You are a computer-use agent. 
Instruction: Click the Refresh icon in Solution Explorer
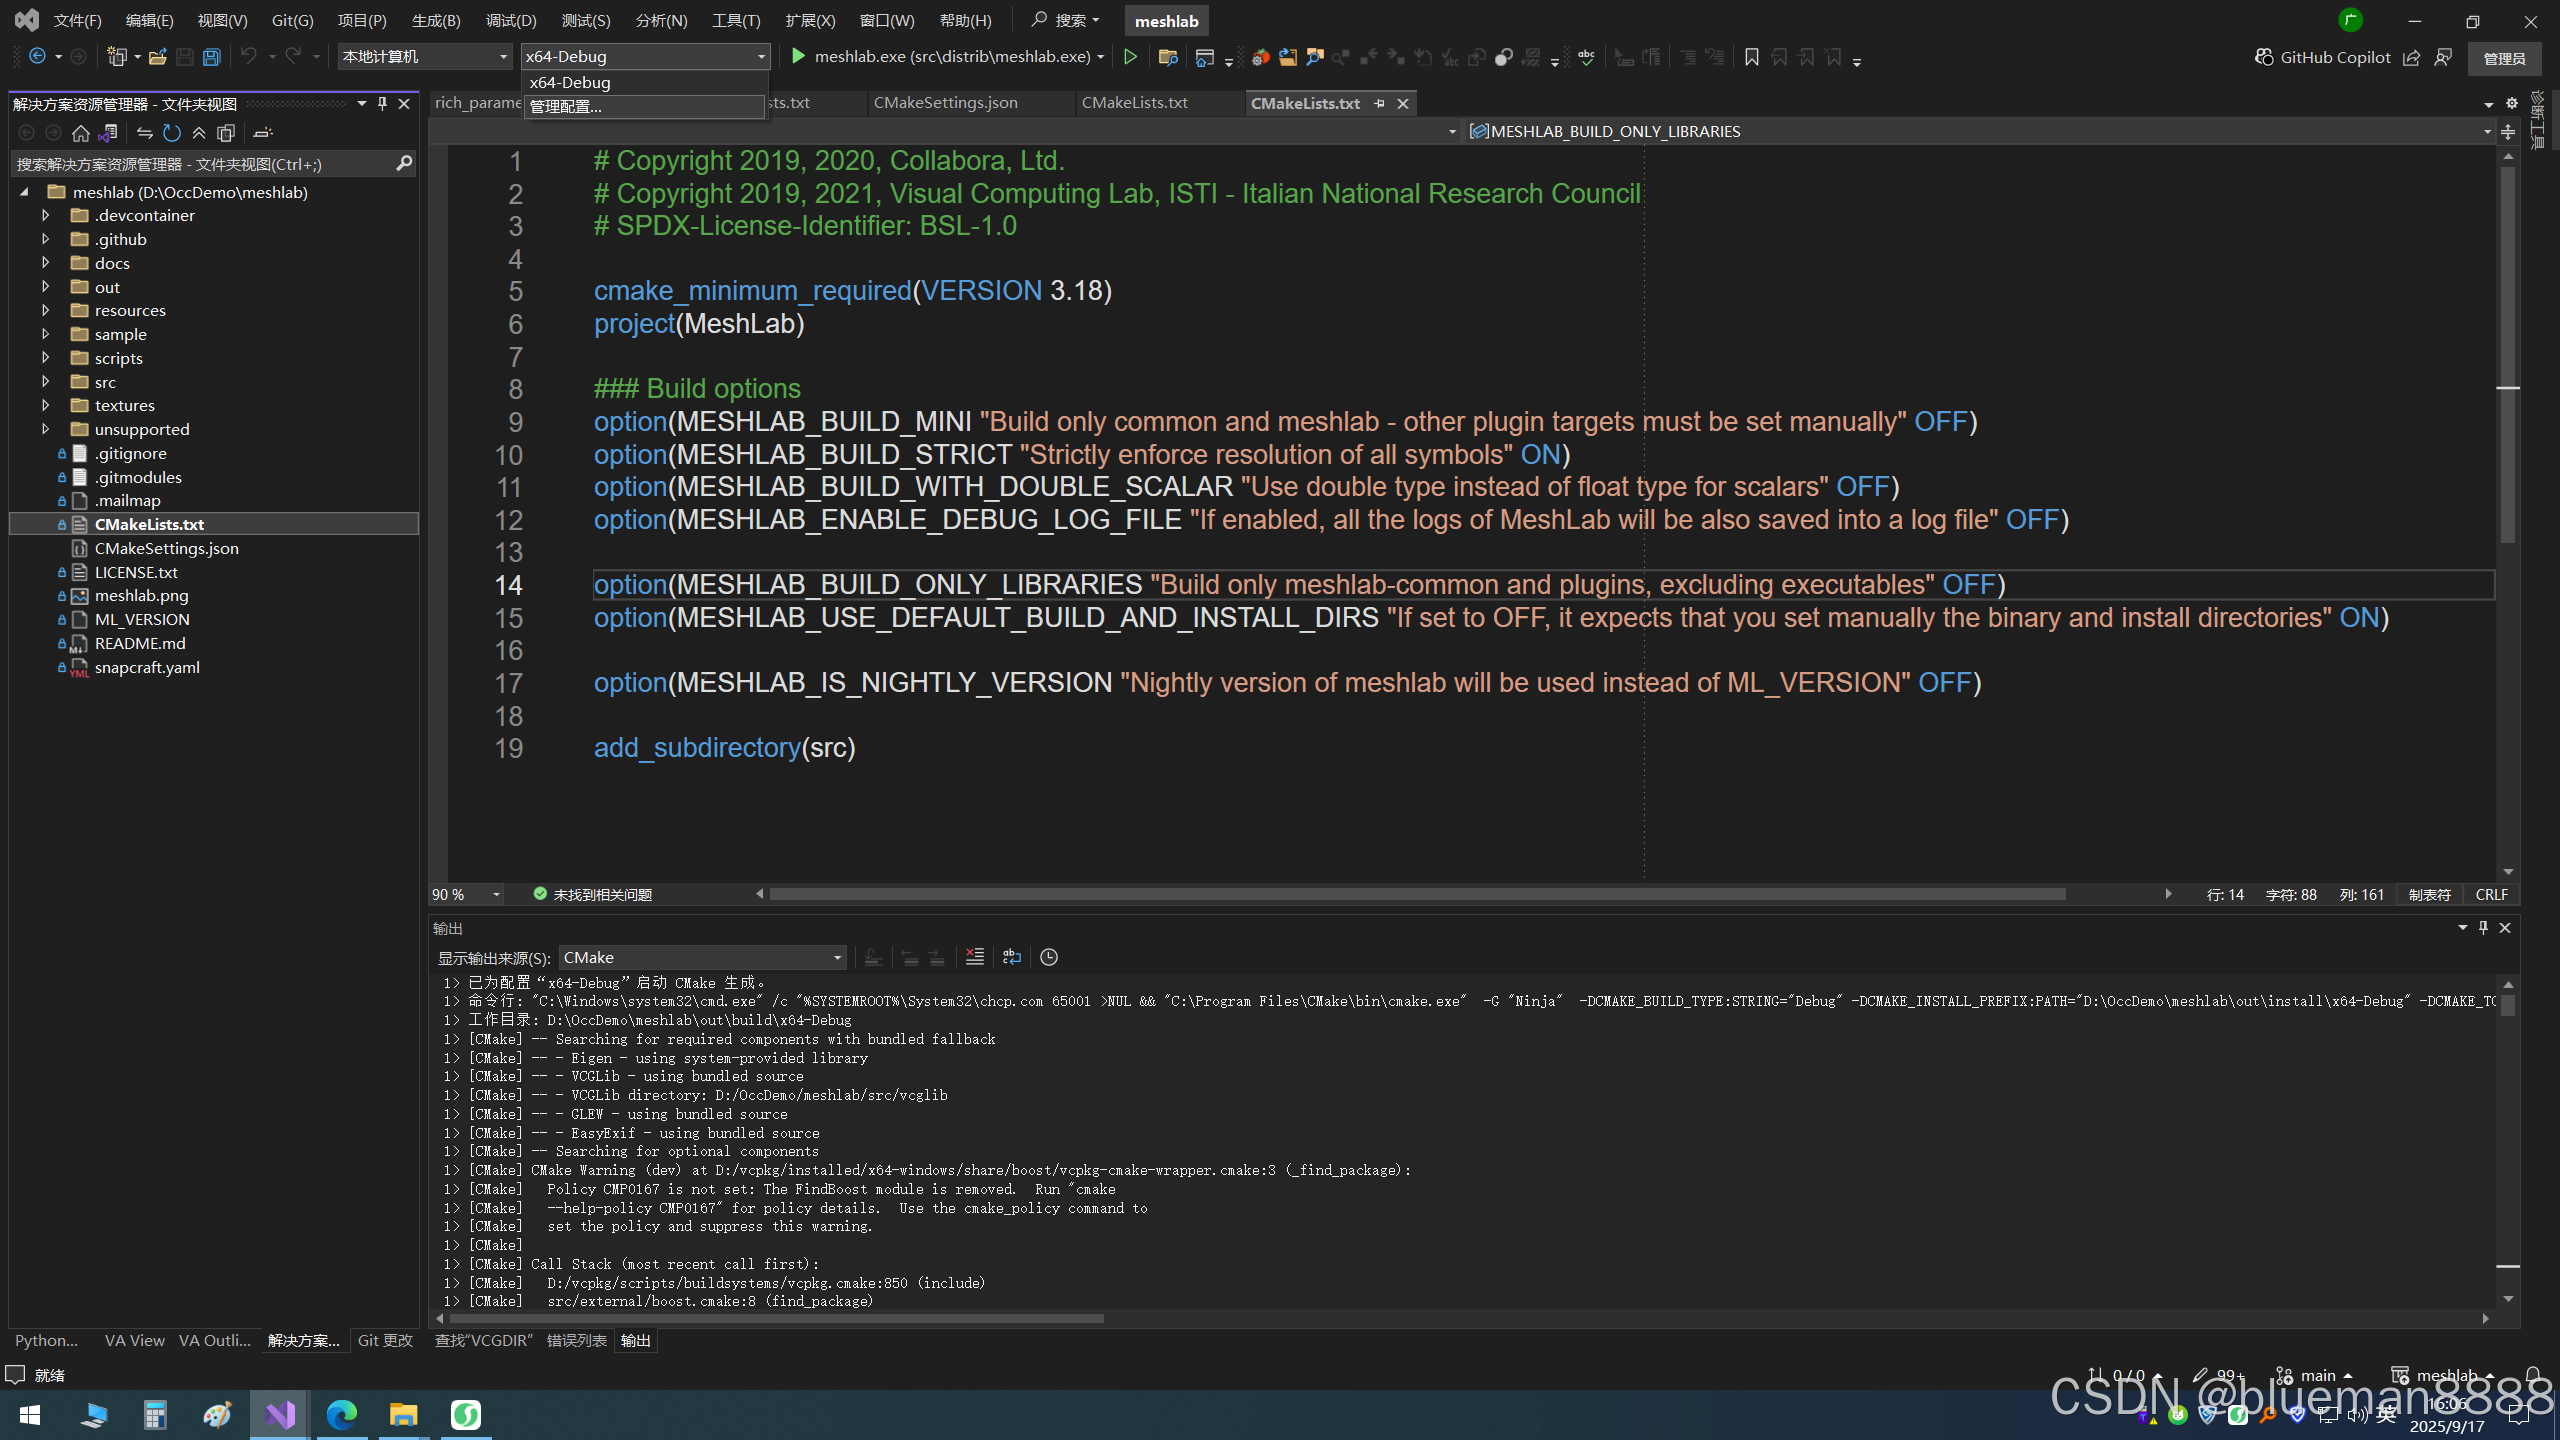172,133
